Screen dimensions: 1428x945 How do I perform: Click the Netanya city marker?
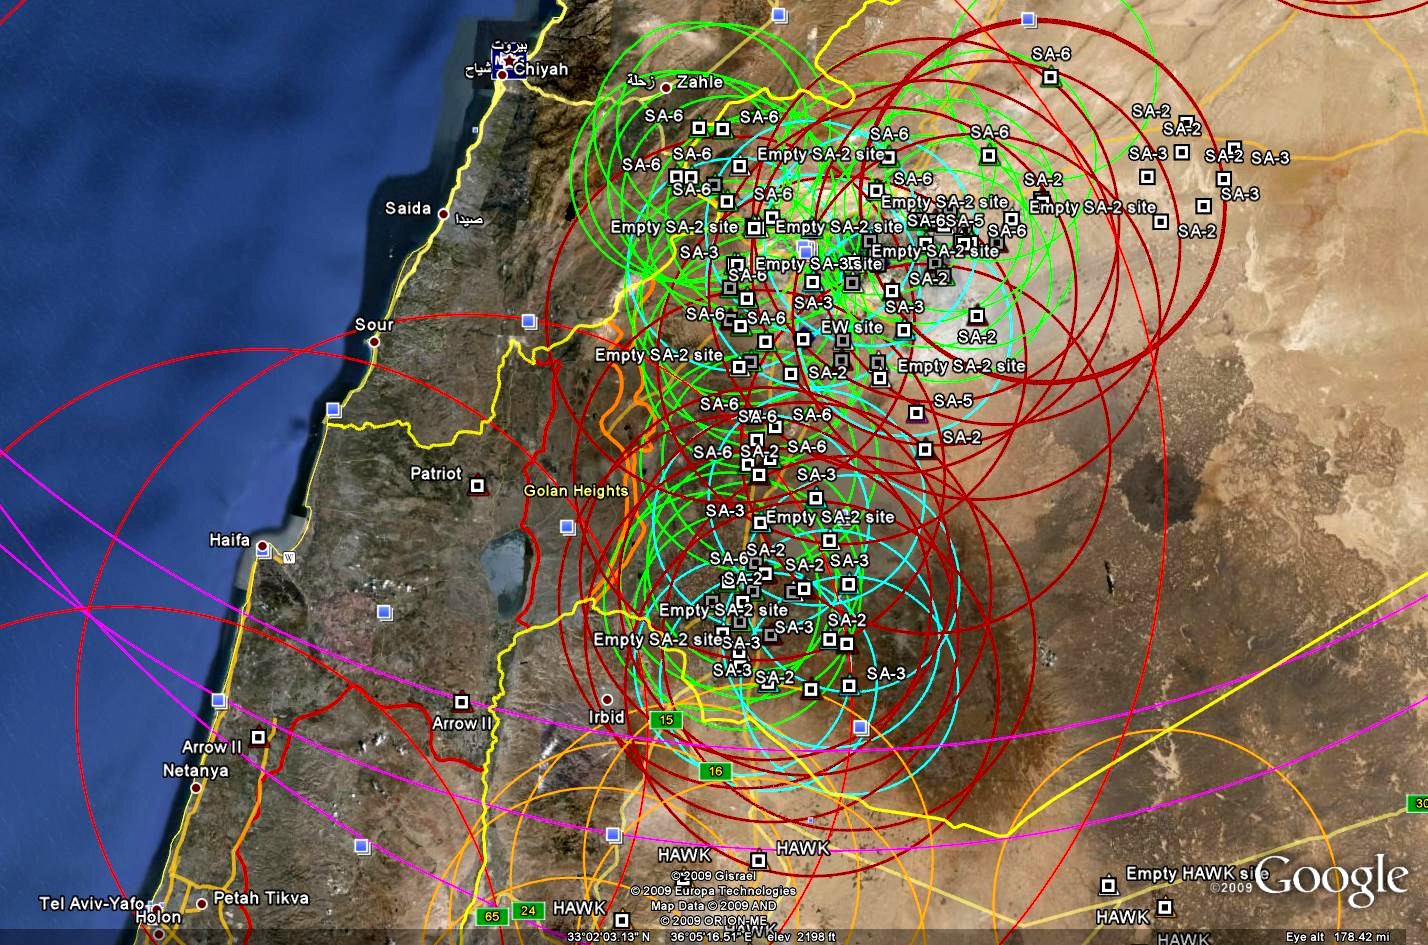tap(195, 788)
